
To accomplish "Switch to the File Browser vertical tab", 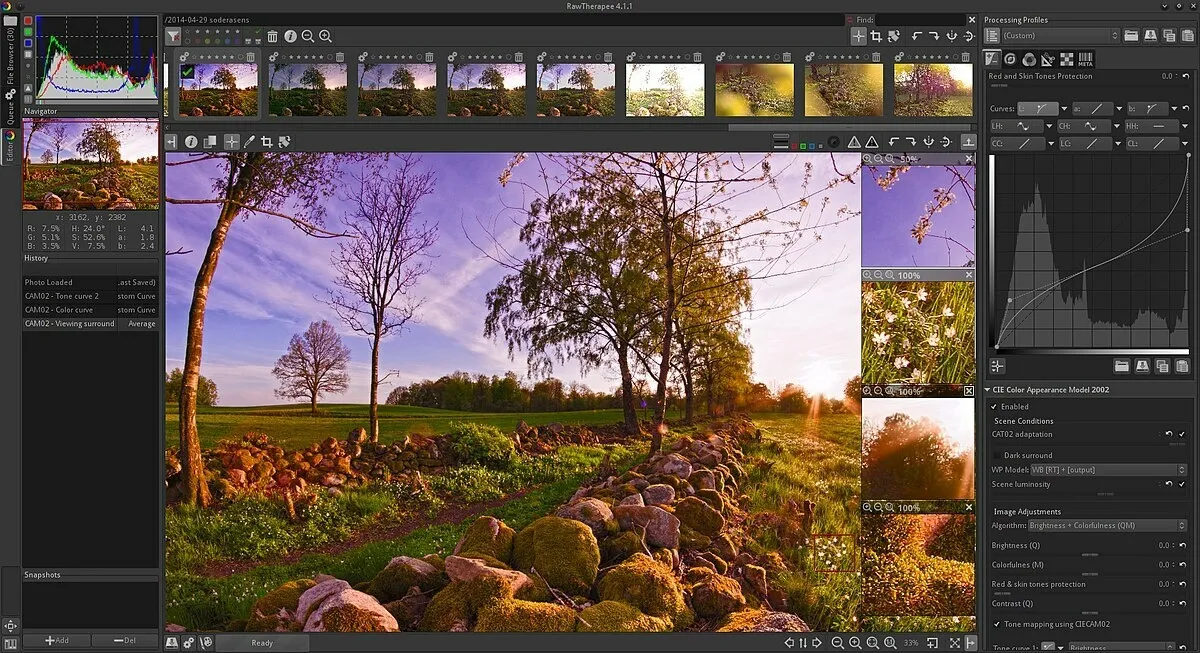I will click(x=8, y=62).
